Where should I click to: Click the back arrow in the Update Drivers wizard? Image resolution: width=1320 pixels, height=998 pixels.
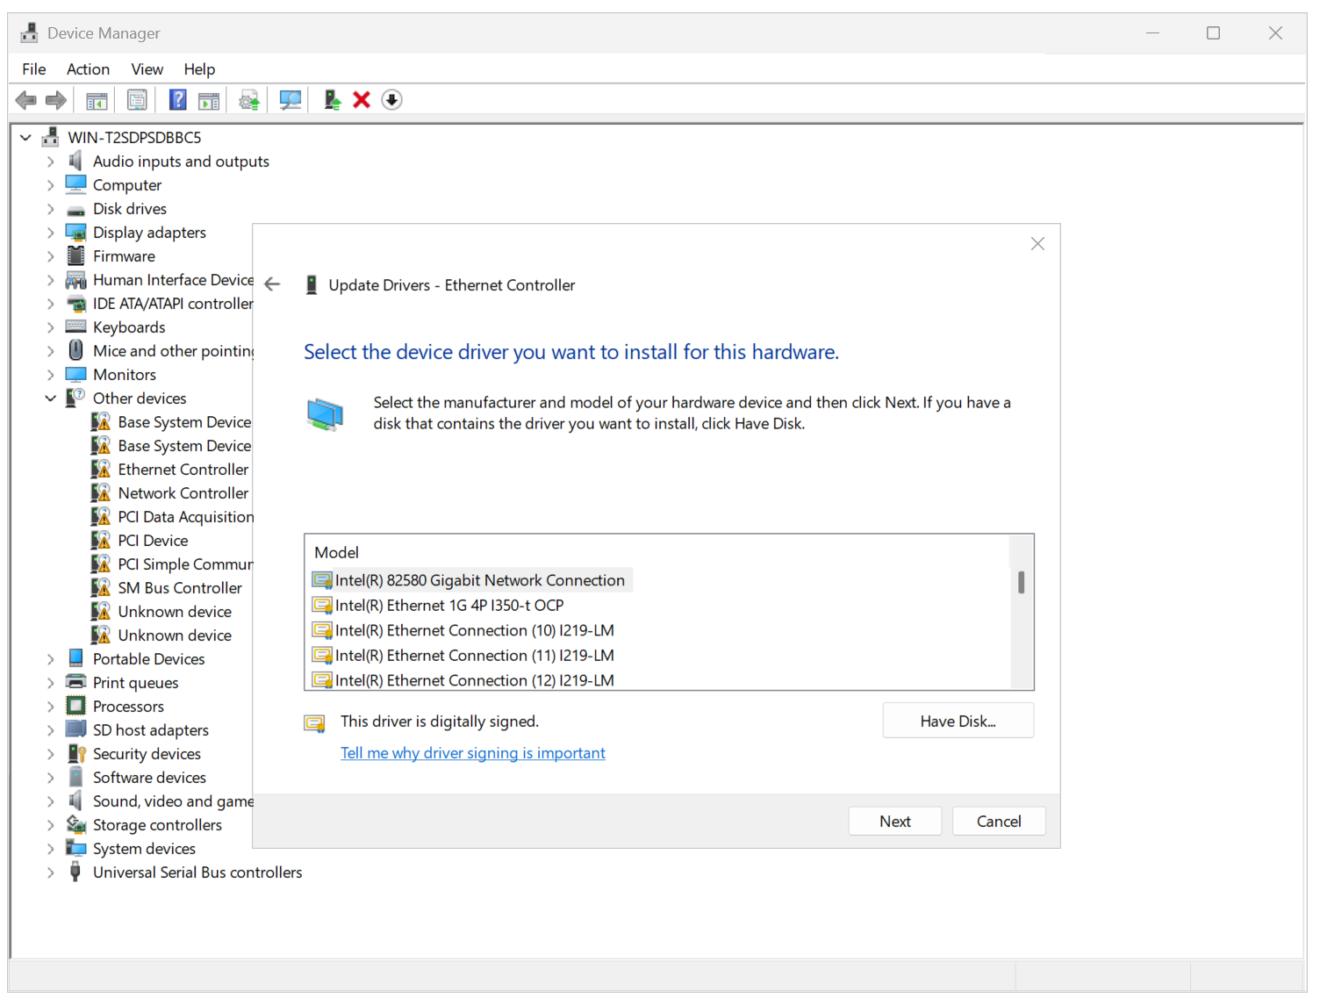(271, 284)
